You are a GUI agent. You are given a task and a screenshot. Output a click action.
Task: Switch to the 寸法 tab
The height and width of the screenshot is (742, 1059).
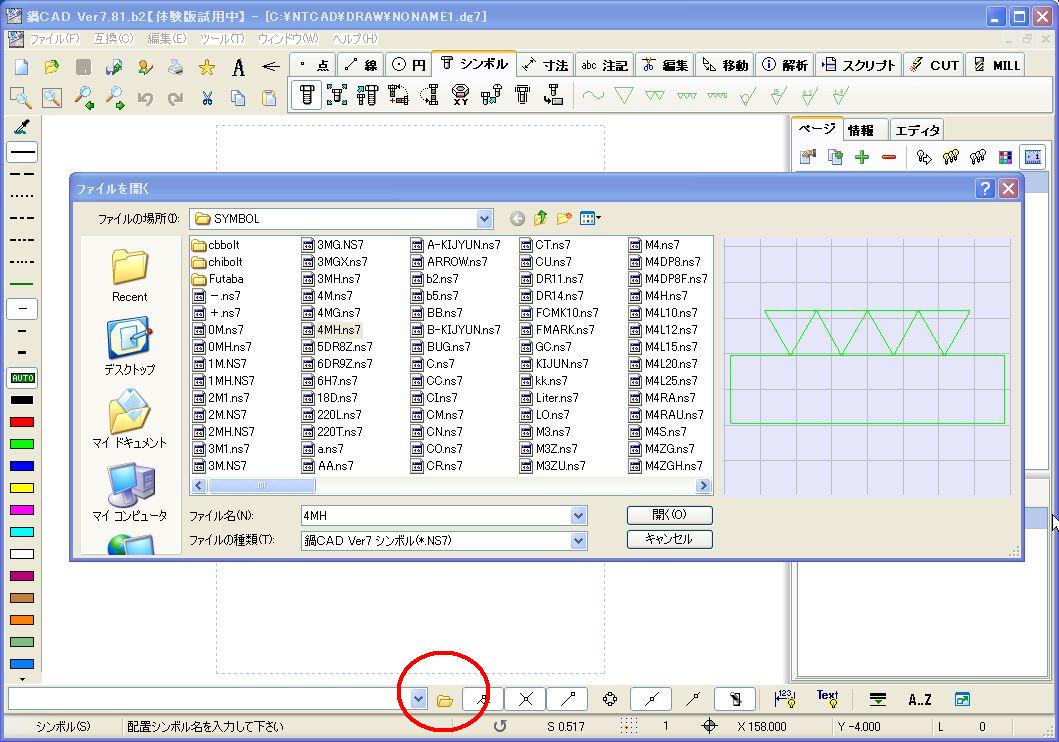(546, 65)
